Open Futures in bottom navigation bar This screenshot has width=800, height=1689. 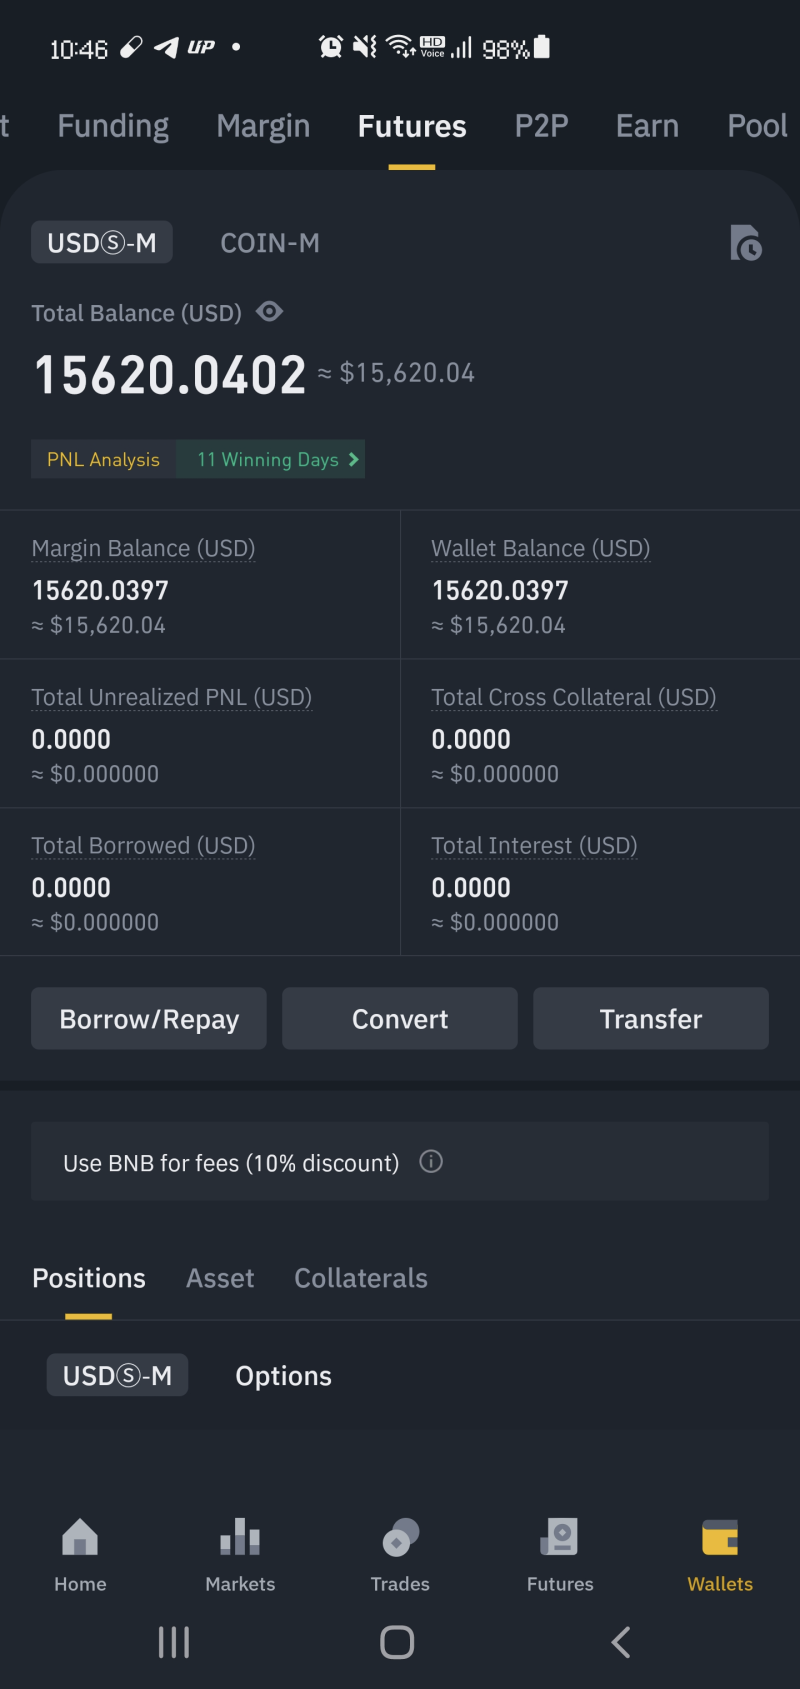coord(560,1556)
